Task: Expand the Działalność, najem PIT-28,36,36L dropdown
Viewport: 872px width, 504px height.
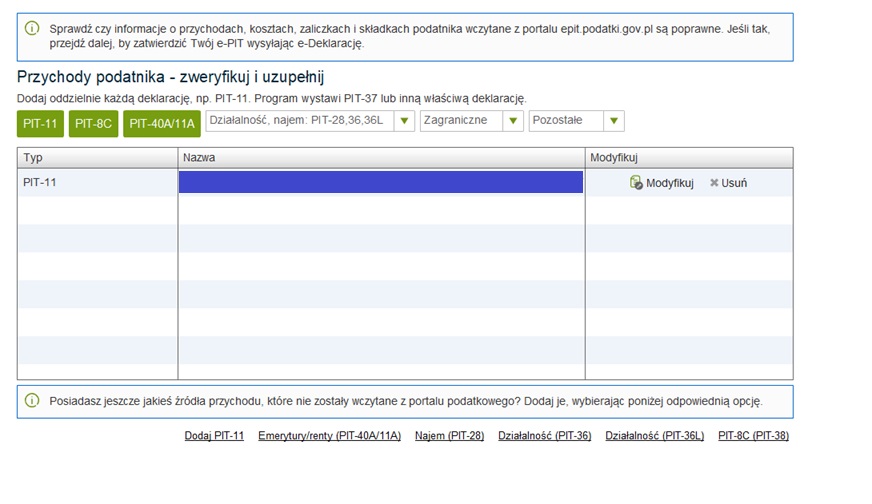Action: [404, 121]
